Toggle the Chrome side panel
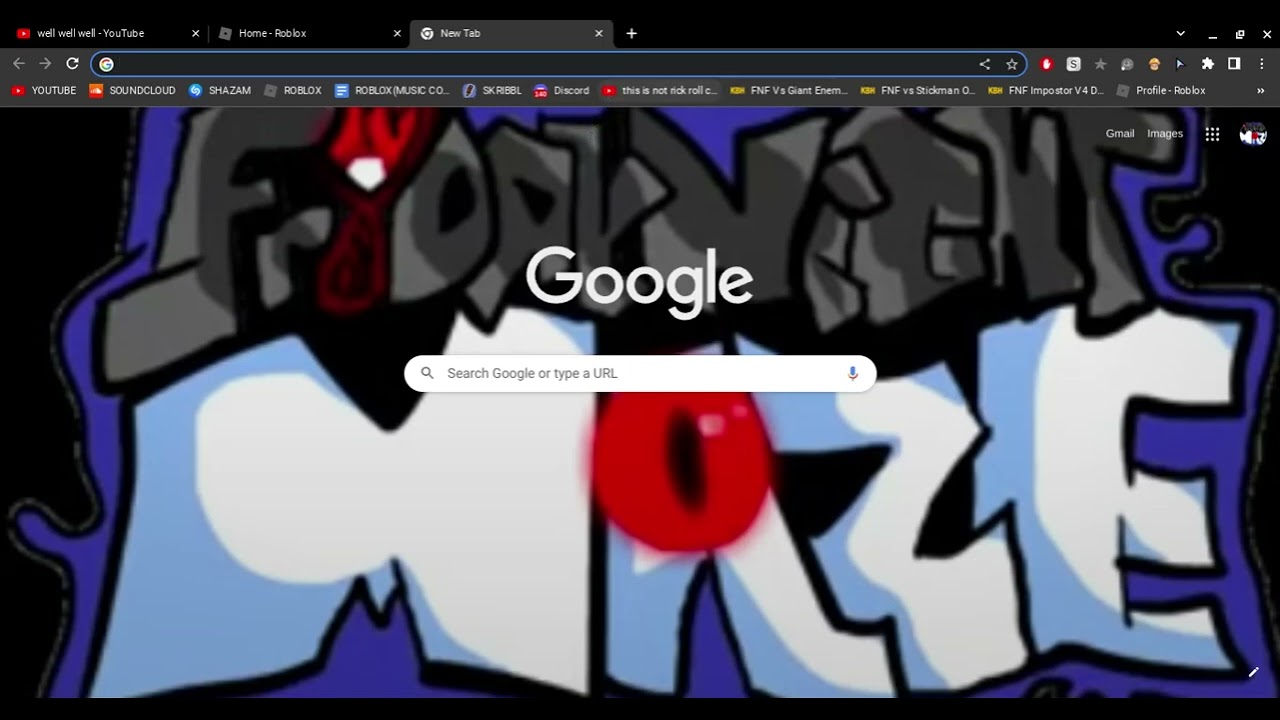 point(1234,64)
